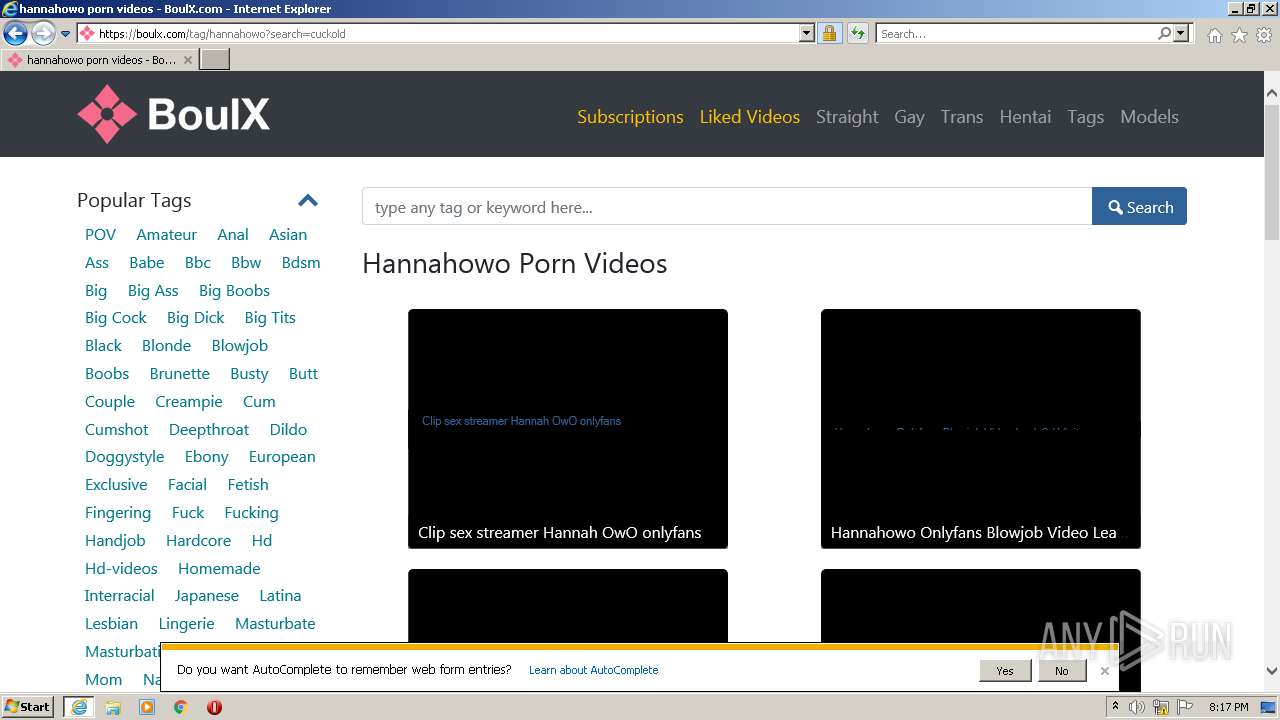Open the Tags menu item
The width and height of the screenshot is (1280, 720).
pos(1085,117)
